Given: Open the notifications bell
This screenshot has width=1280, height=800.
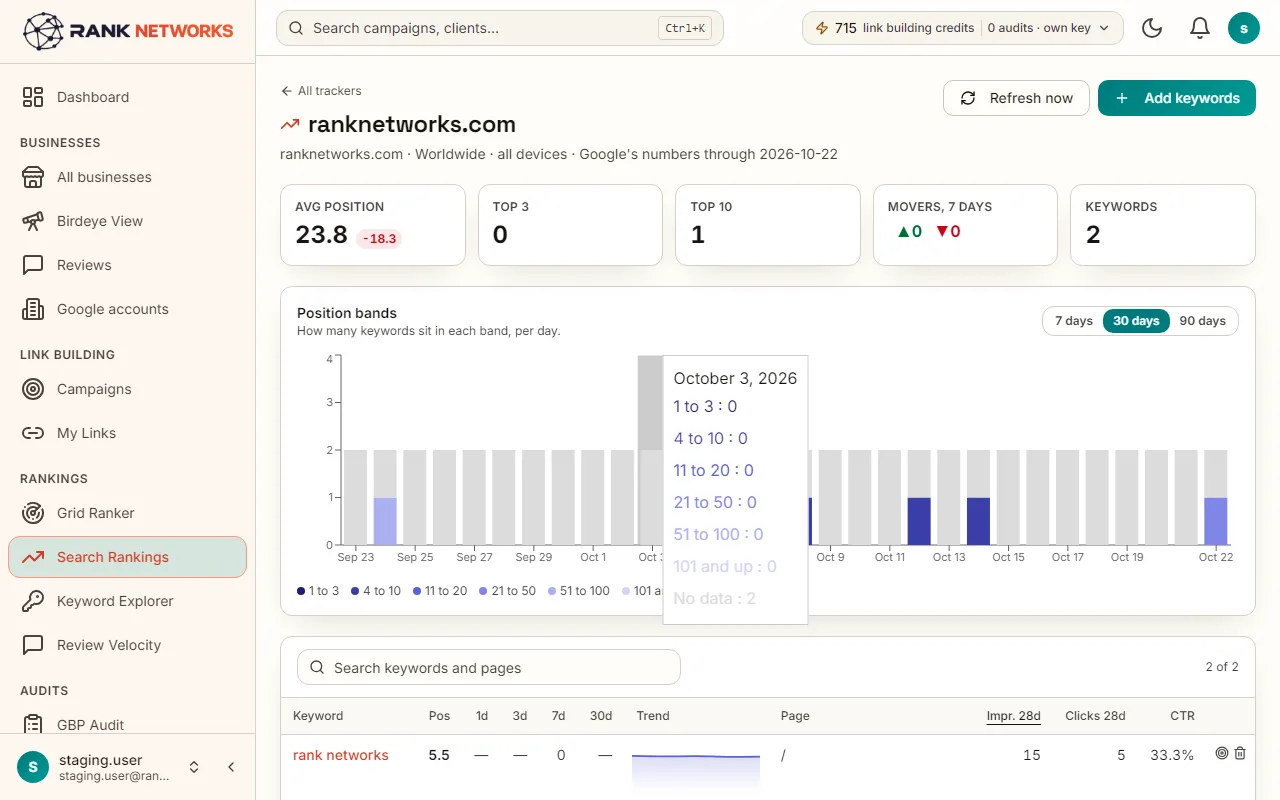Looking at the screenshot, I should click(x=1200, y=28).
